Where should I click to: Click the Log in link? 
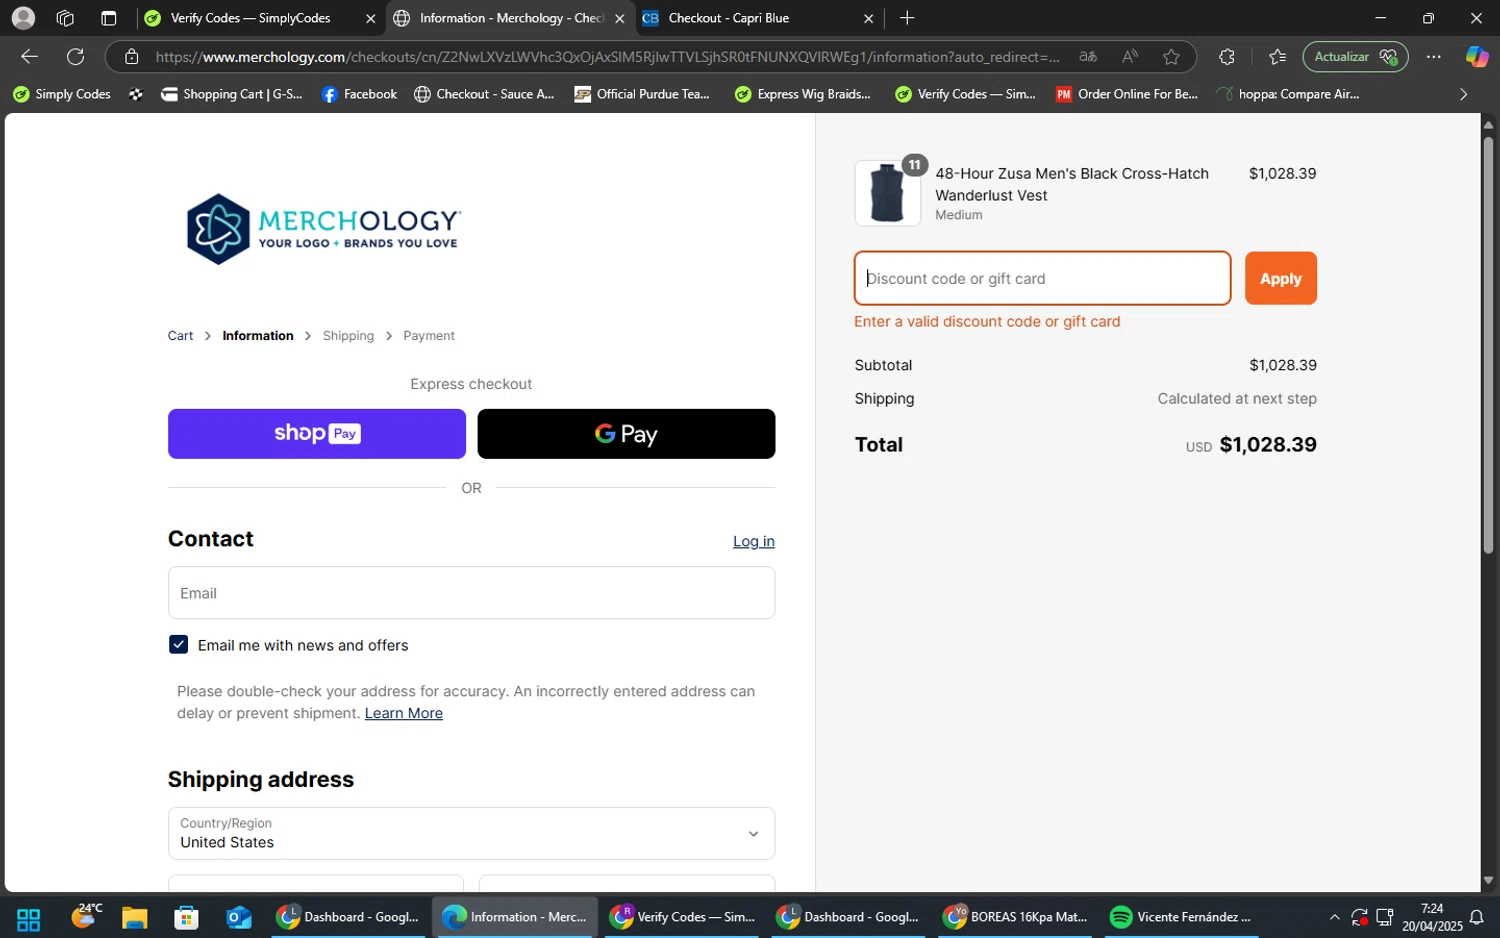[754, 541]
